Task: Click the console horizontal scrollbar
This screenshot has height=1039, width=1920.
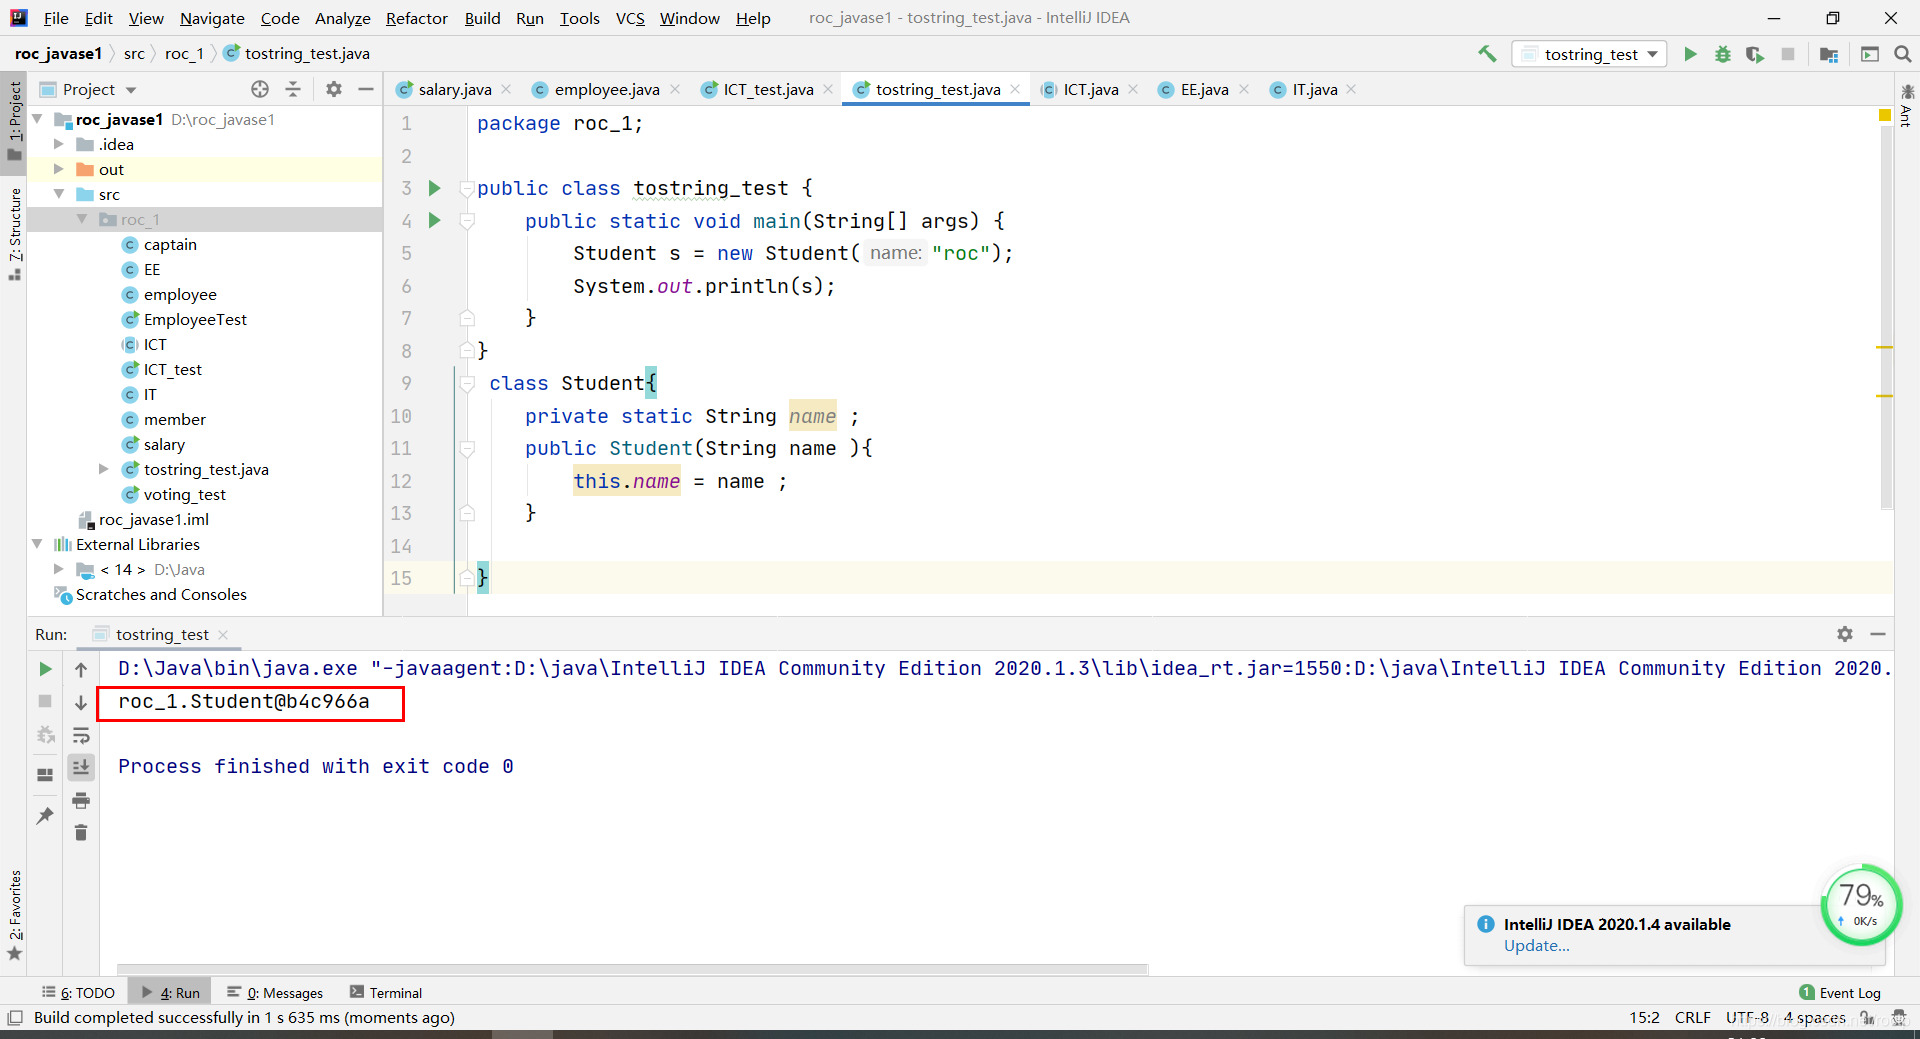Action: tap(632, 969)
